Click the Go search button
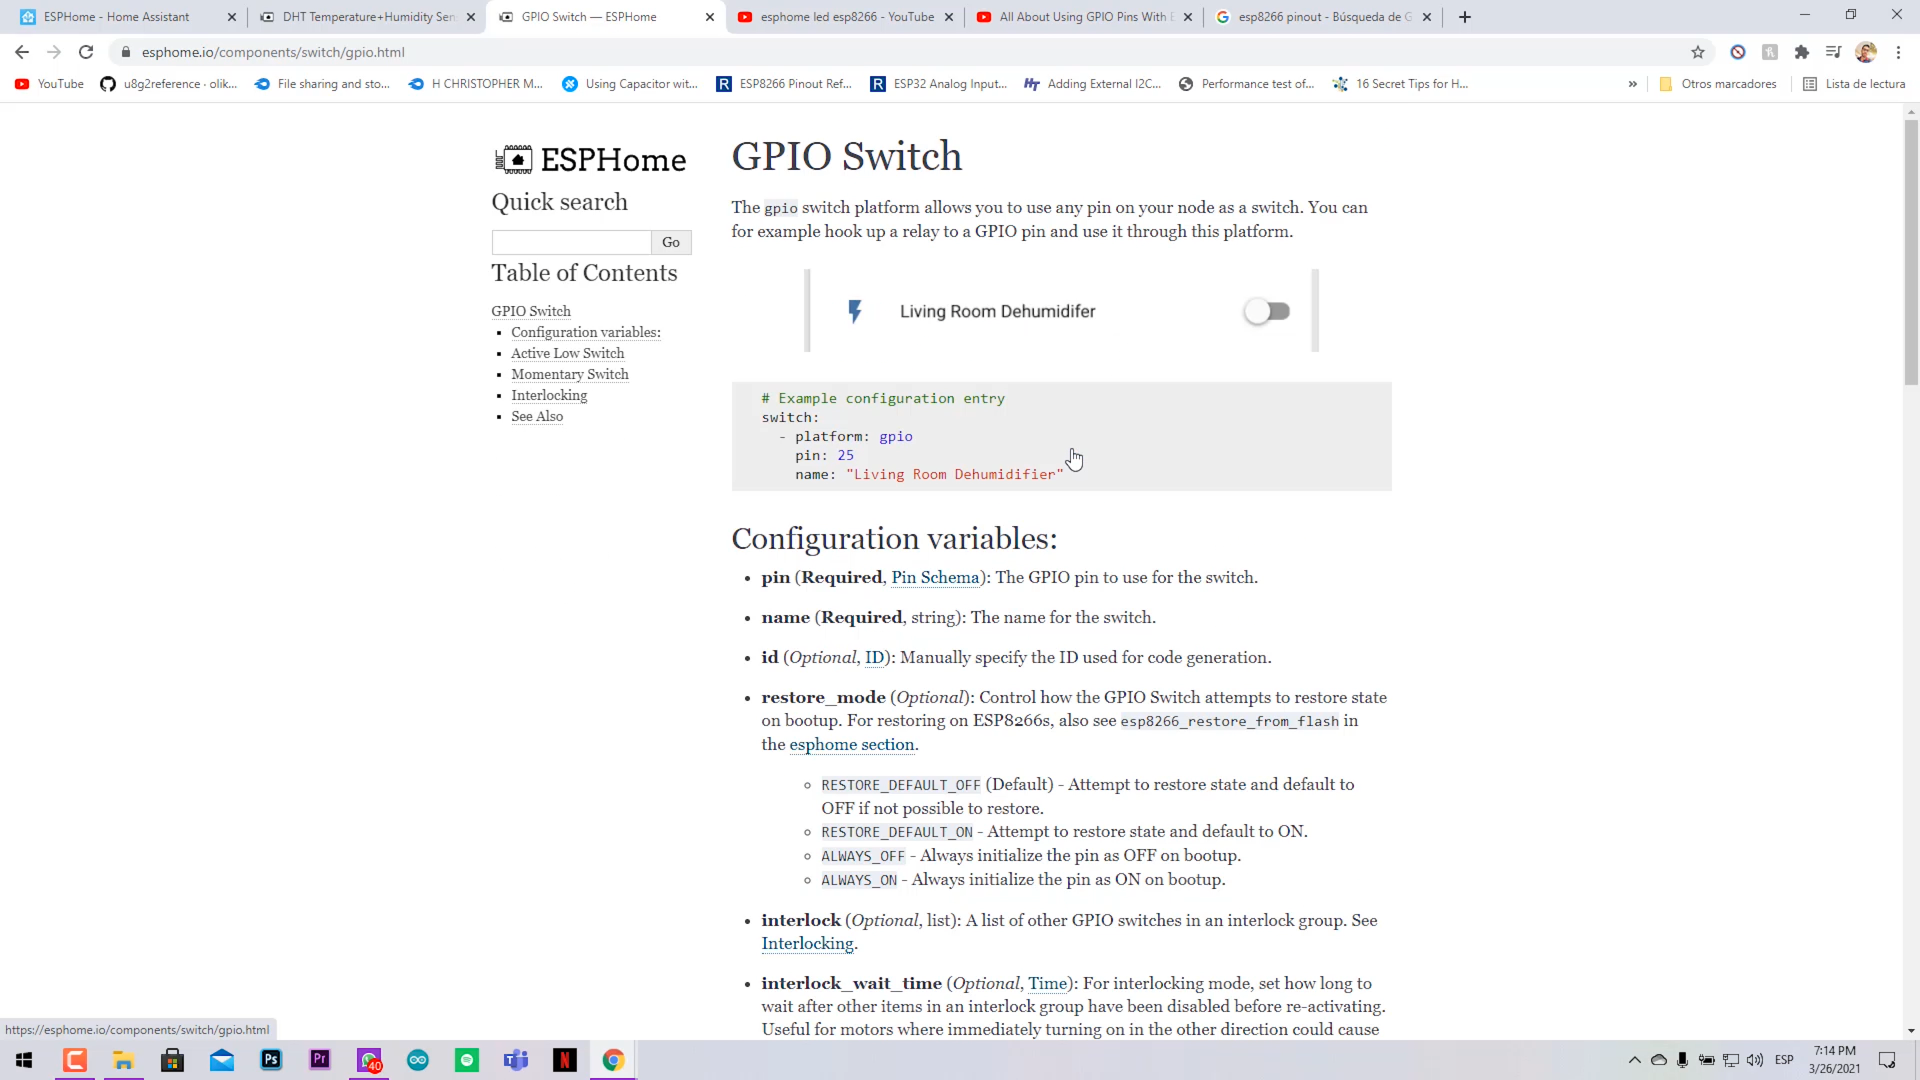This screenshot has width=1920, height=1080. point(671,242)
